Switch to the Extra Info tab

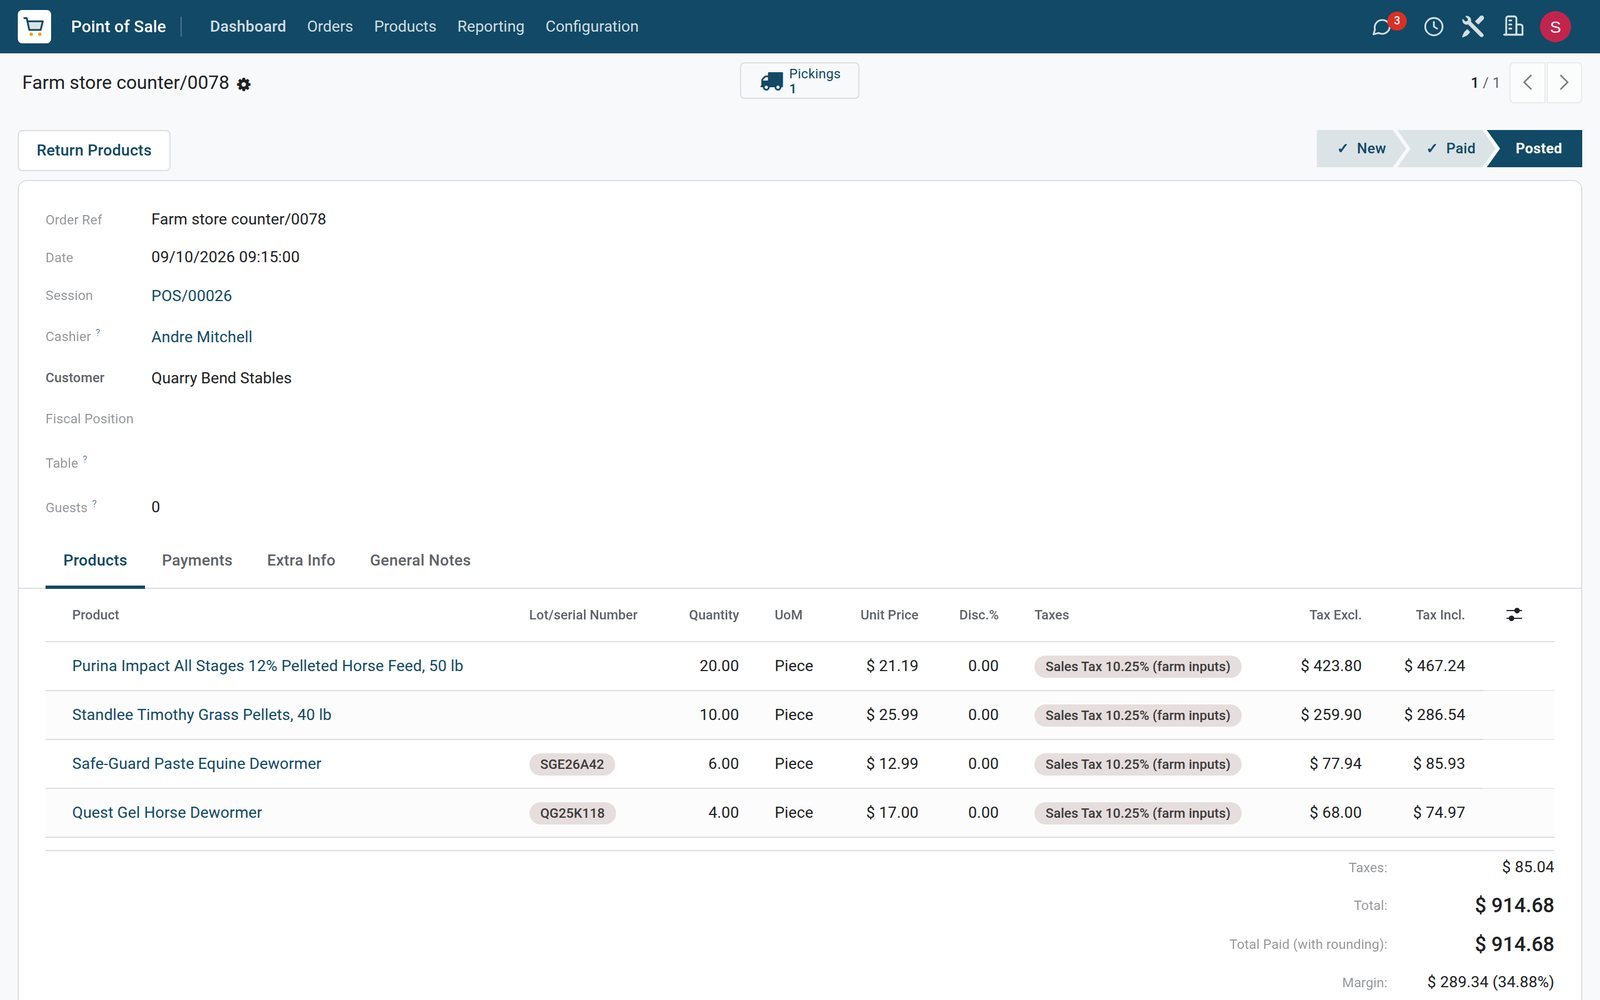coord(301,561)
